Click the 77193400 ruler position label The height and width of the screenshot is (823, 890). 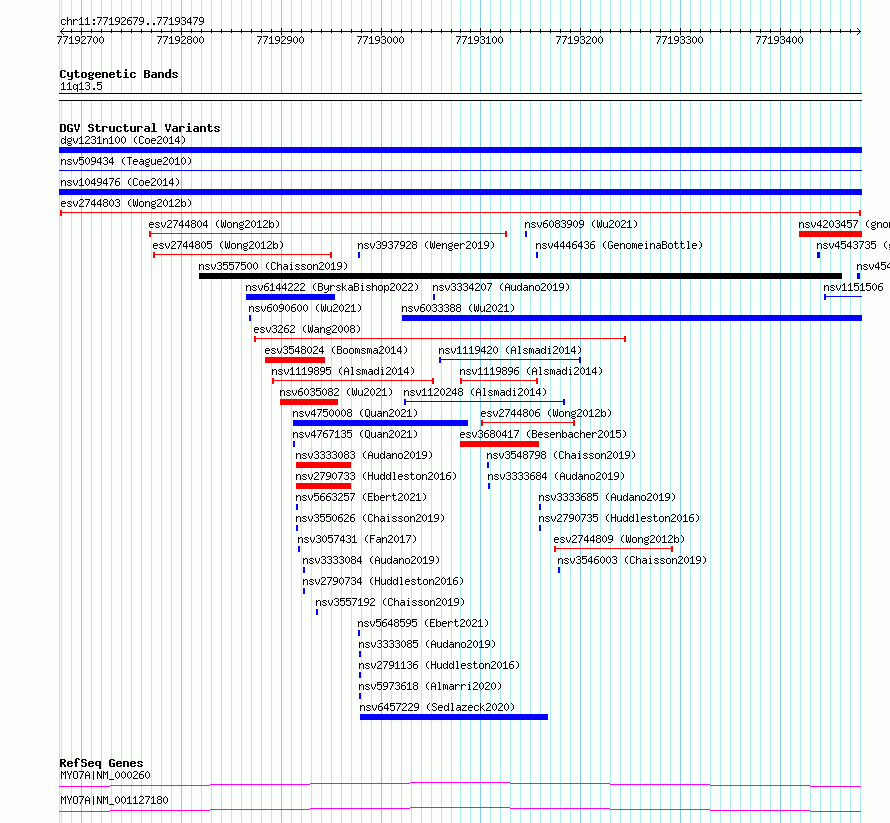779,40
